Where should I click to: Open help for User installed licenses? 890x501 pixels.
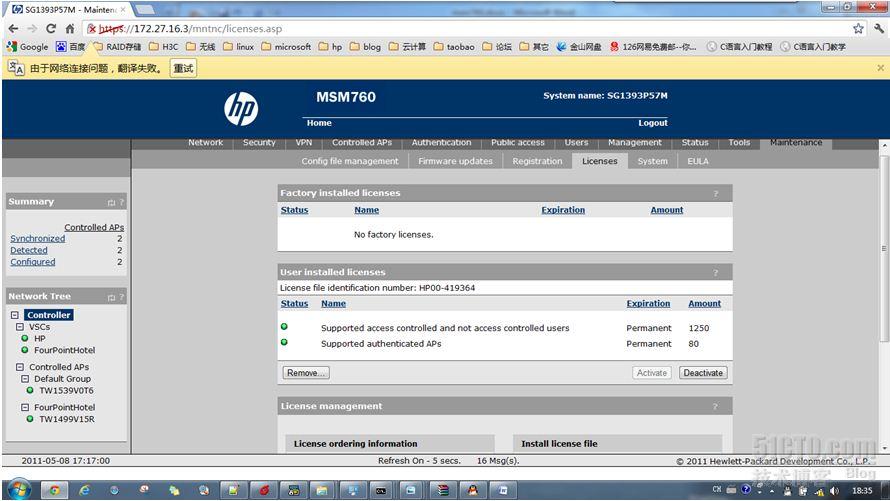point(716,272)
